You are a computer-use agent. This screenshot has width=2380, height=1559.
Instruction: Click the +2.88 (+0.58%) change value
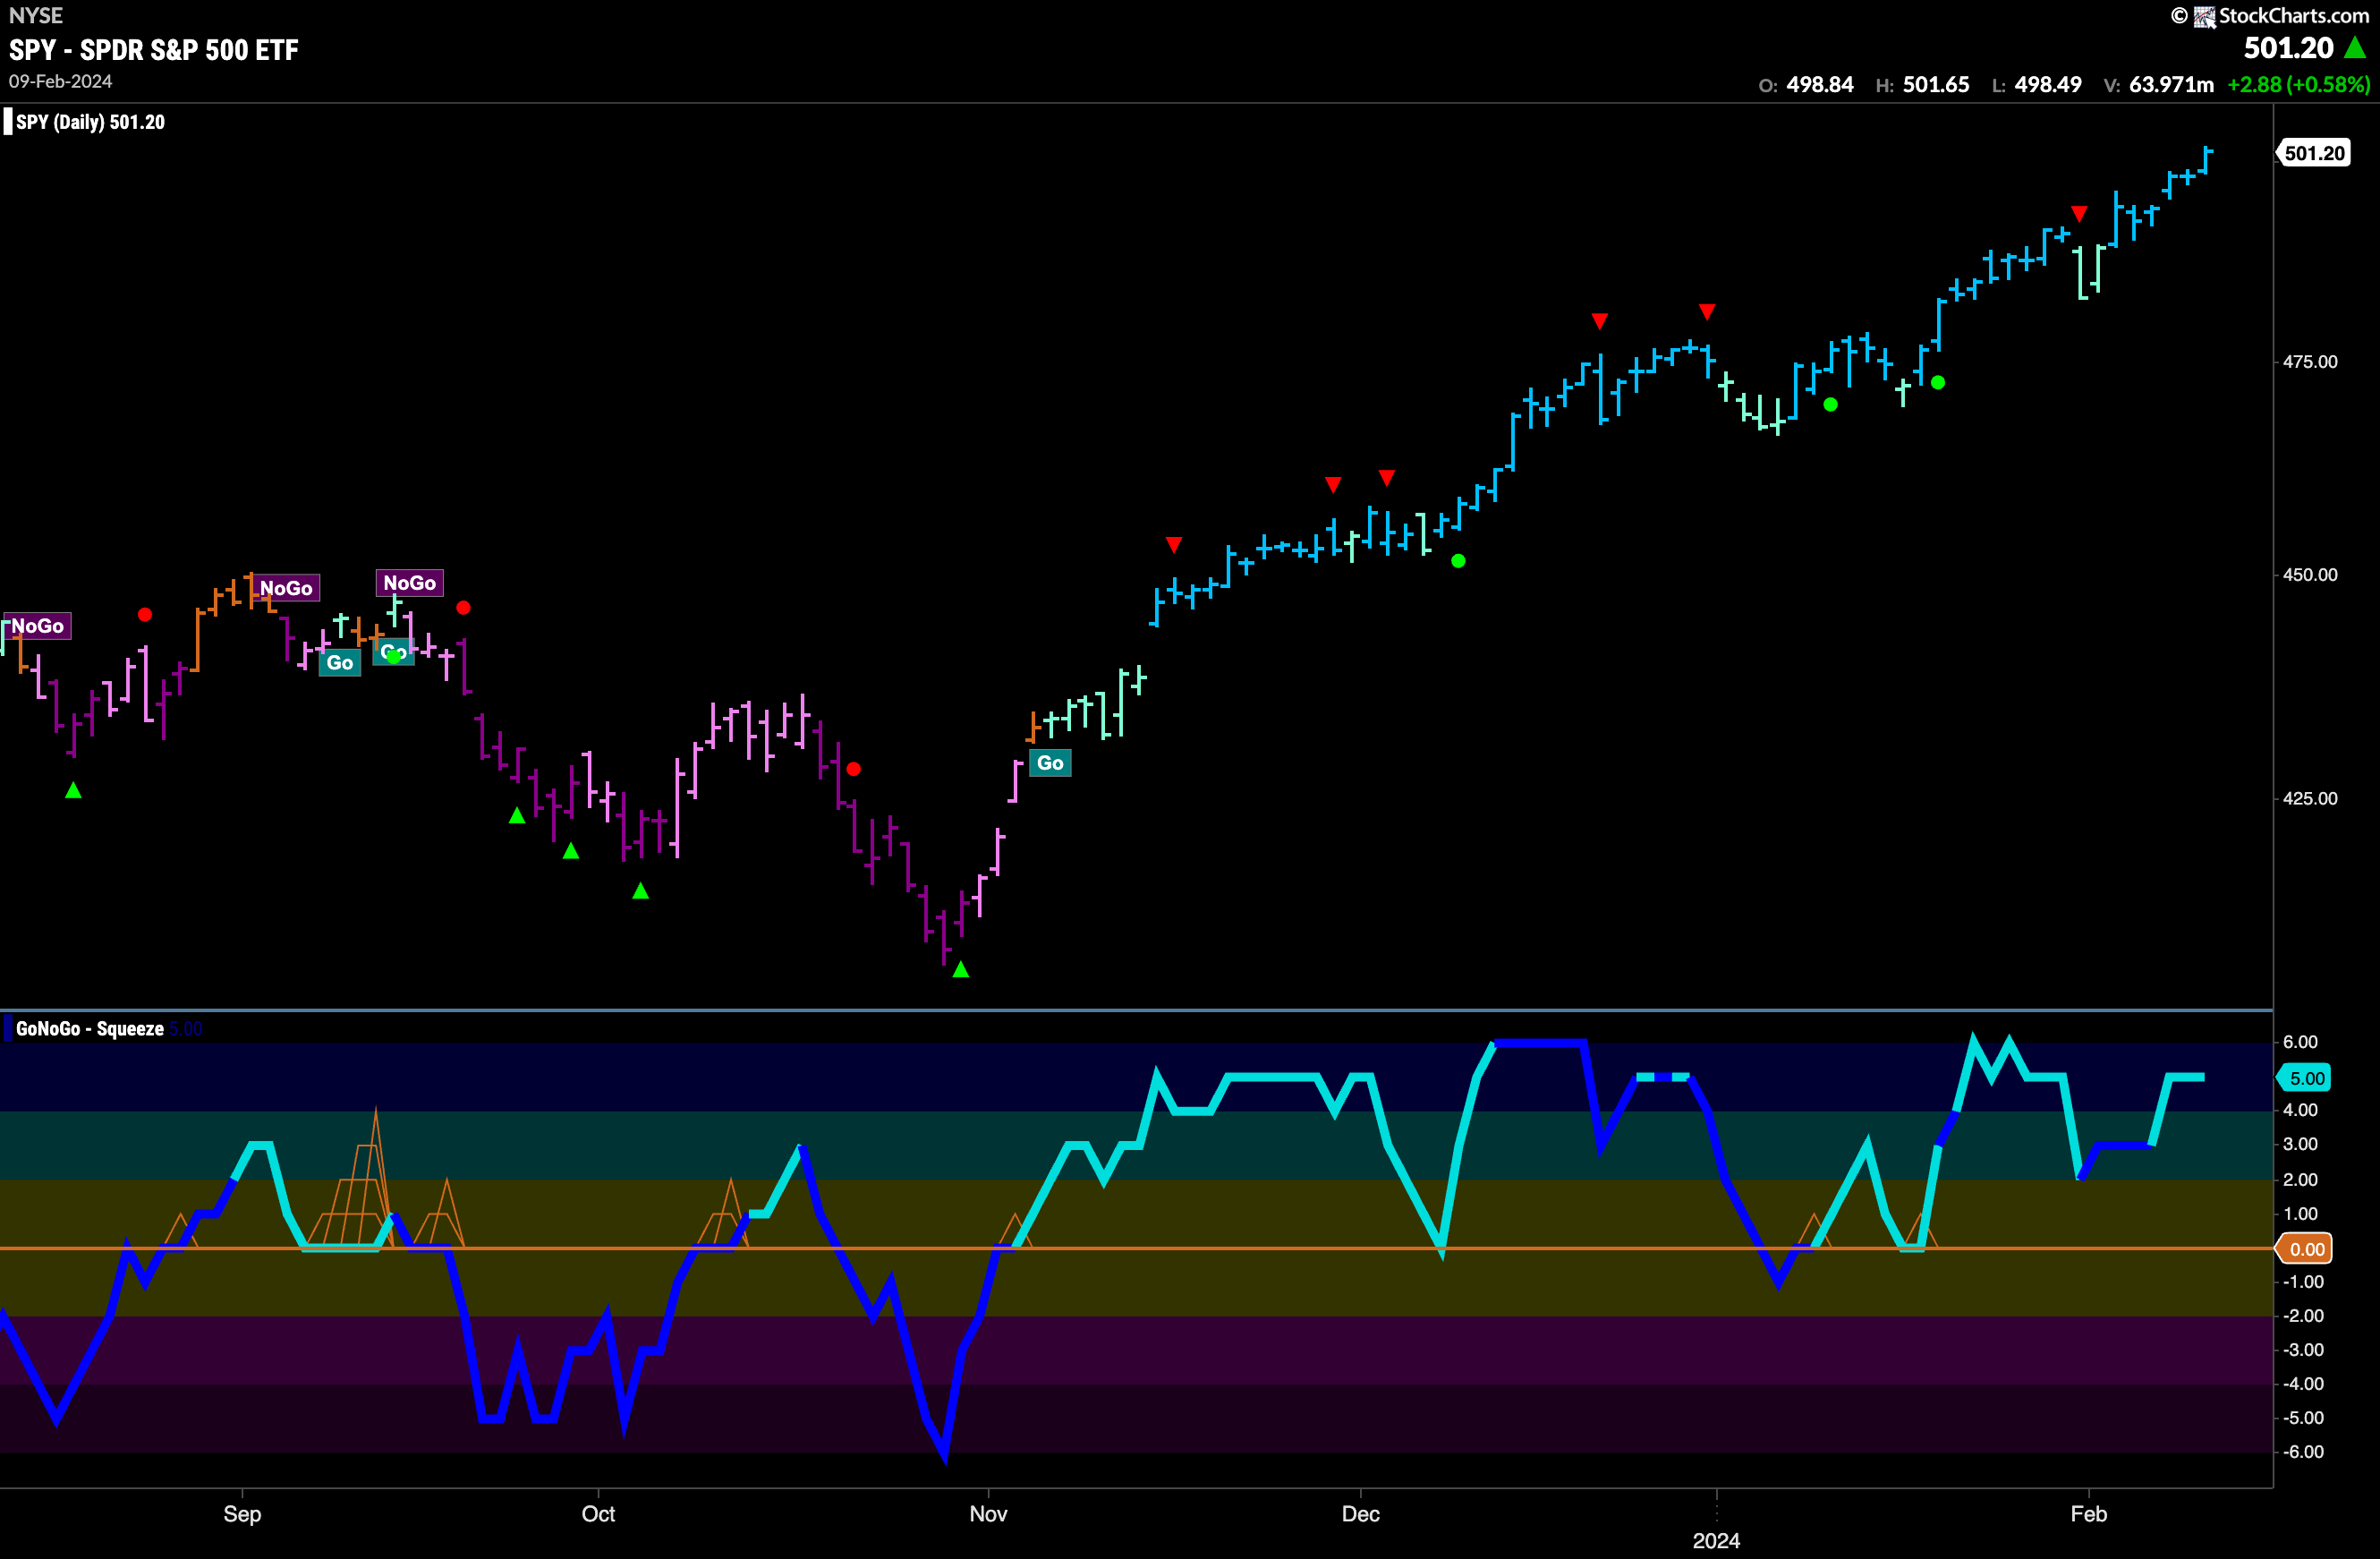[x=2298, y=85]
